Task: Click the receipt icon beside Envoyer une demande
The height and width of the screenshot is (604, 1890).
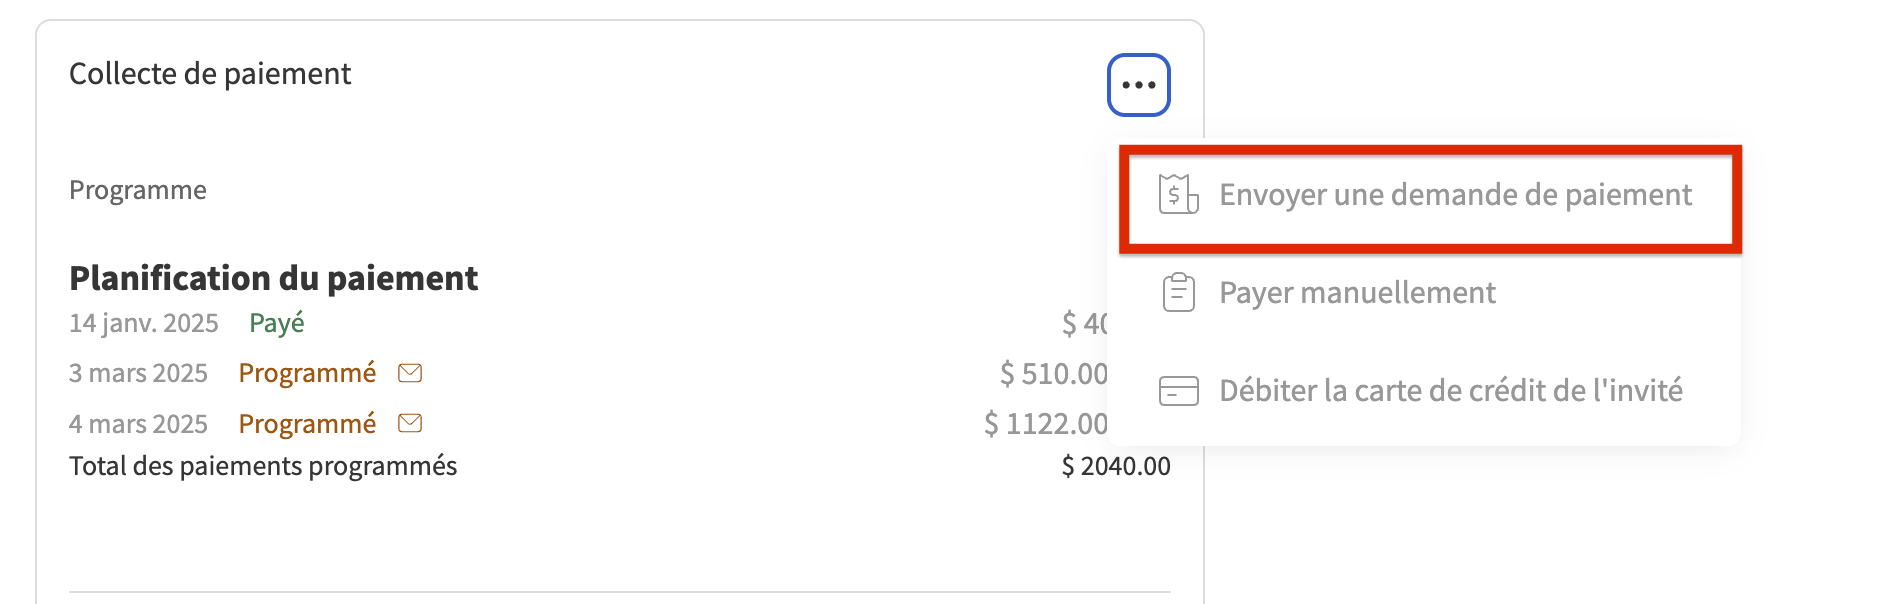Action: [x=1178, y=194]
